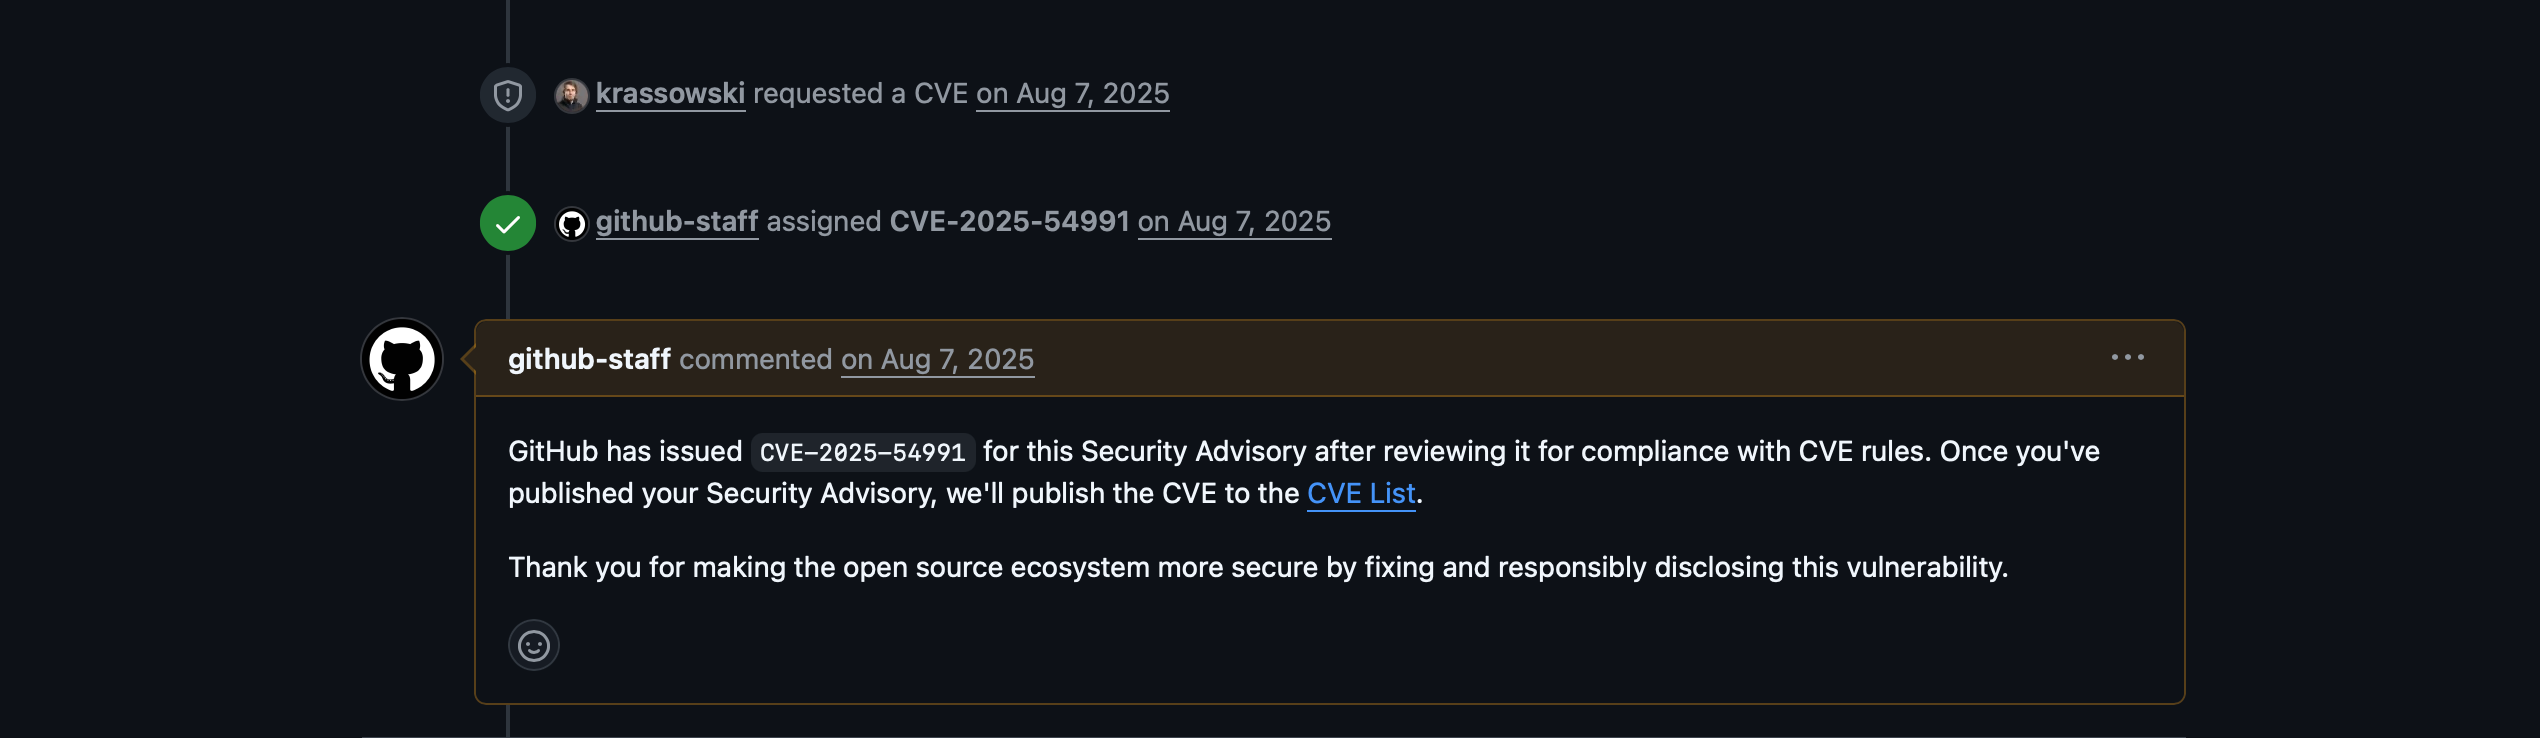The width and height of the screenshot is (2540, 738).
Task: Click the Aug 7, 2025 date on the CVE assignment
Action: (x=1234, y=222)
